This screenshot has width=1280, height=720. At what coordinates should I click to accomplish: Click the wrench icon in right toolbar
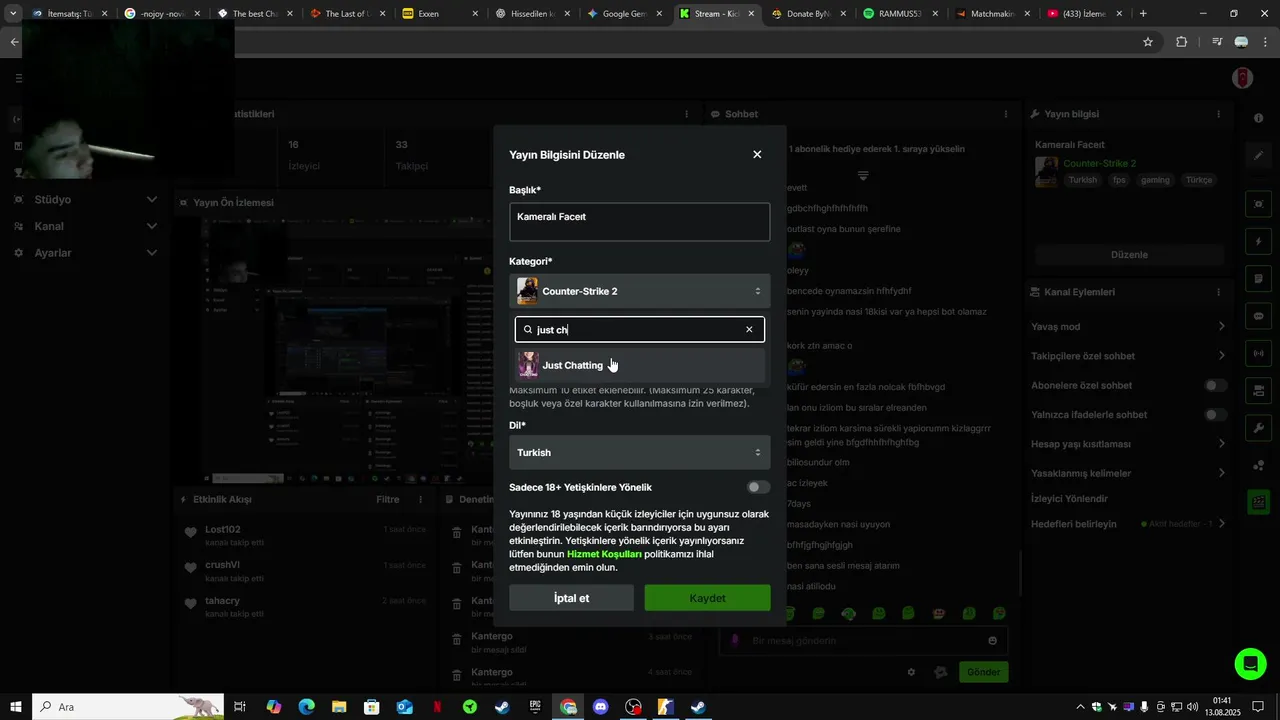(x=1258, y=428)
